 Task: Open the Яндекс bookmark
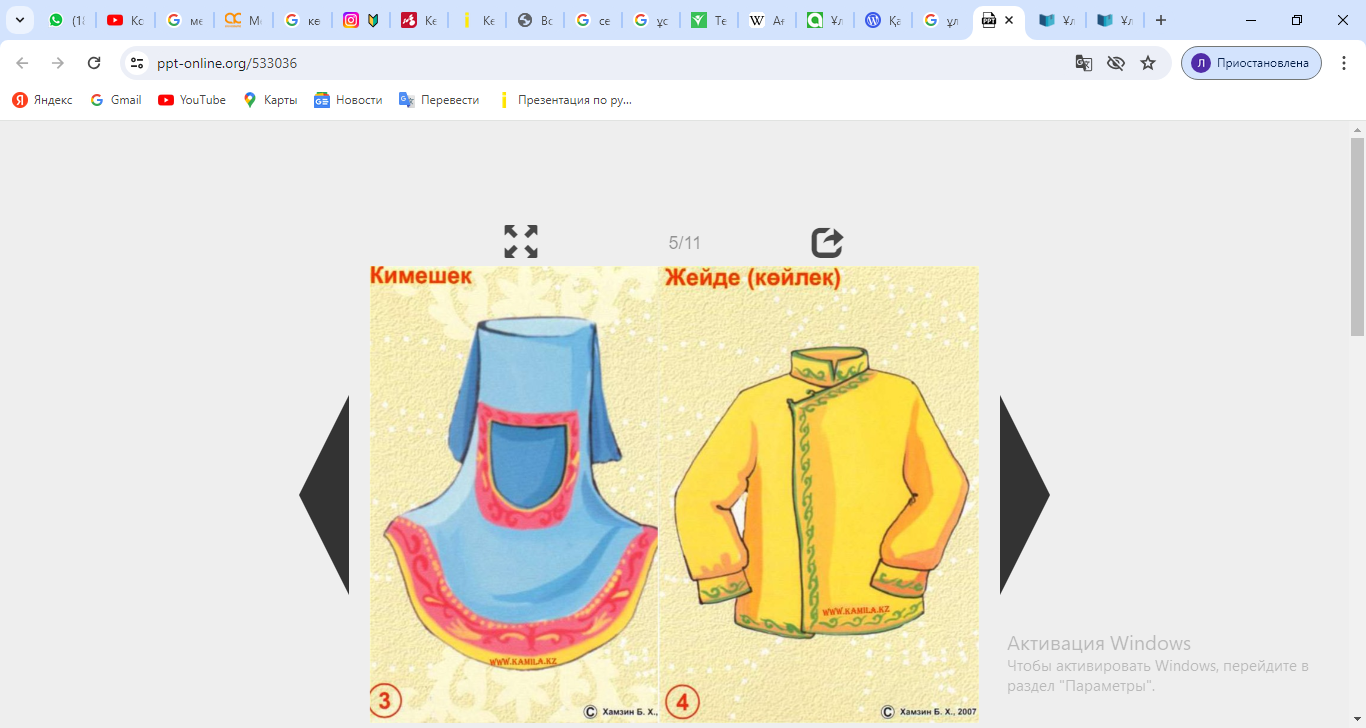click(x=42, y=100)
